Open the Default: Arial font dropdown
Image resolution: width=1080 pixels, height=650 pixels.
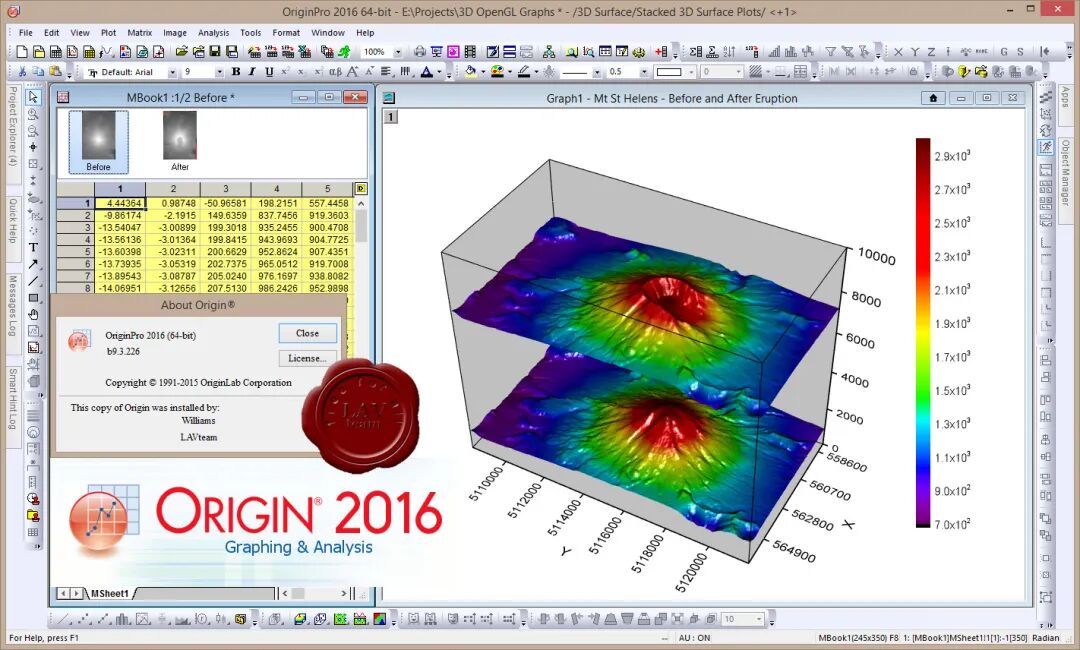[x=172, y=72]
